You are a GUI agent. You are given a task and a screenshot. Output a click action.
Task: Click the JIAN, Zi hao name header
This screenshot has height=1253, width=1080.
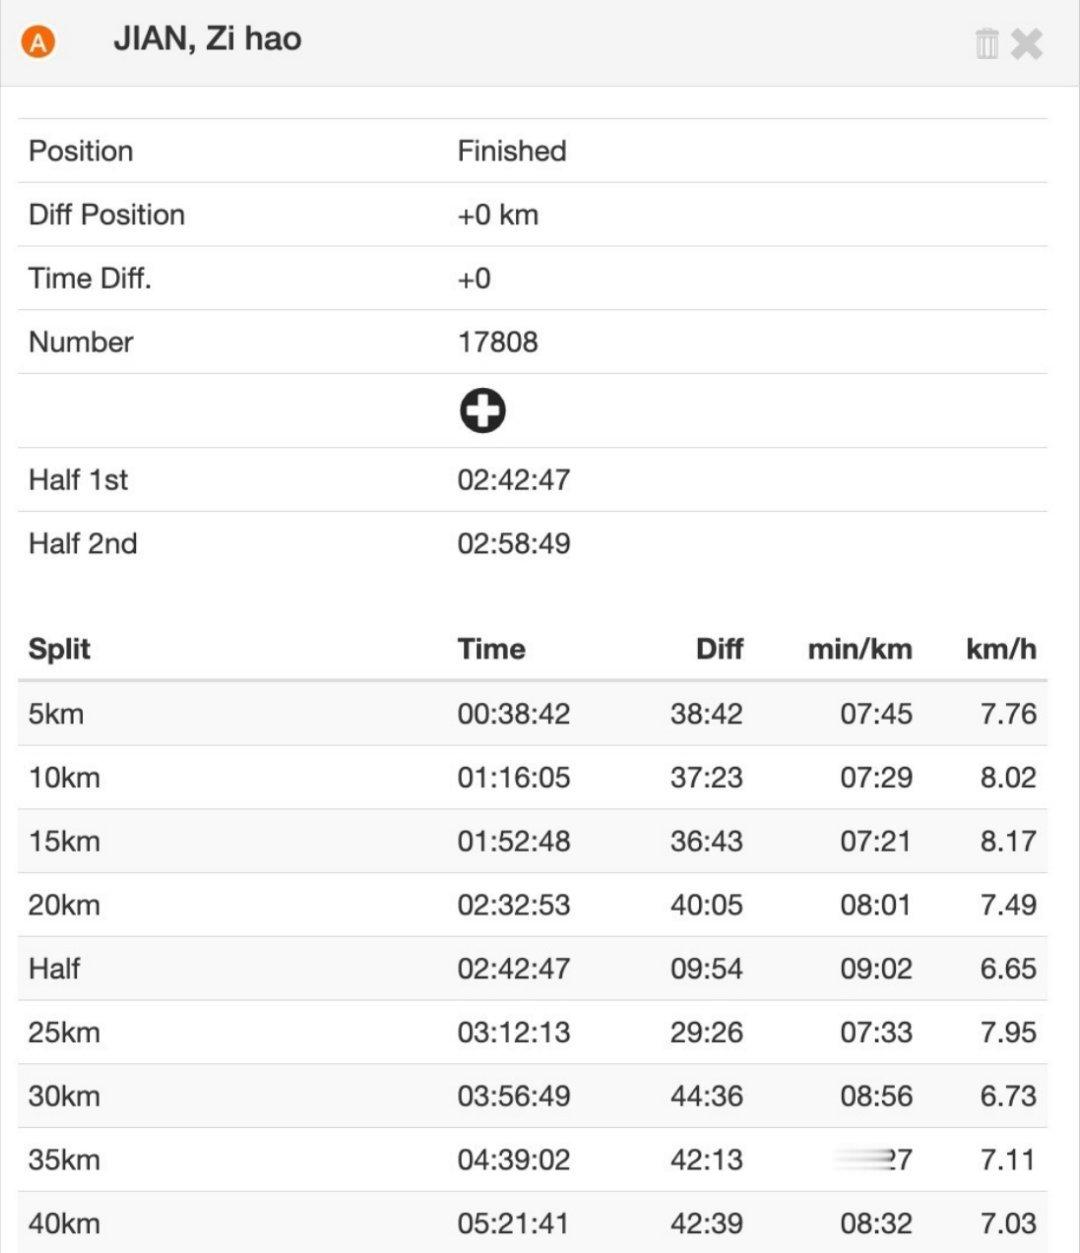click(207, 39)
